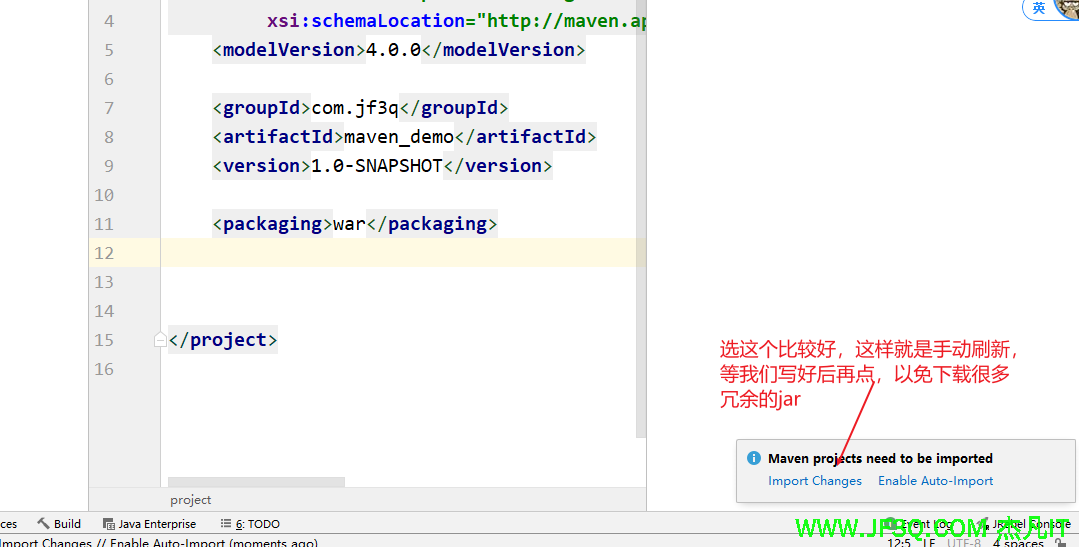
Task: Click the maven_demo artifactId value
Action: coord(398,137)
